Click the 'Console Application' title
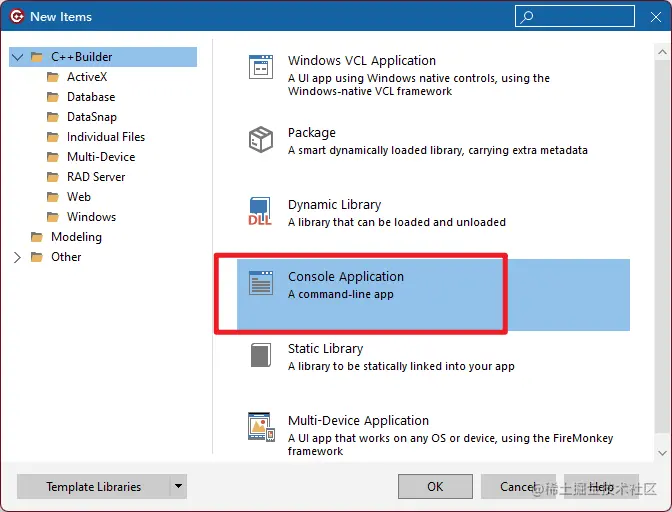 (346, 276)
